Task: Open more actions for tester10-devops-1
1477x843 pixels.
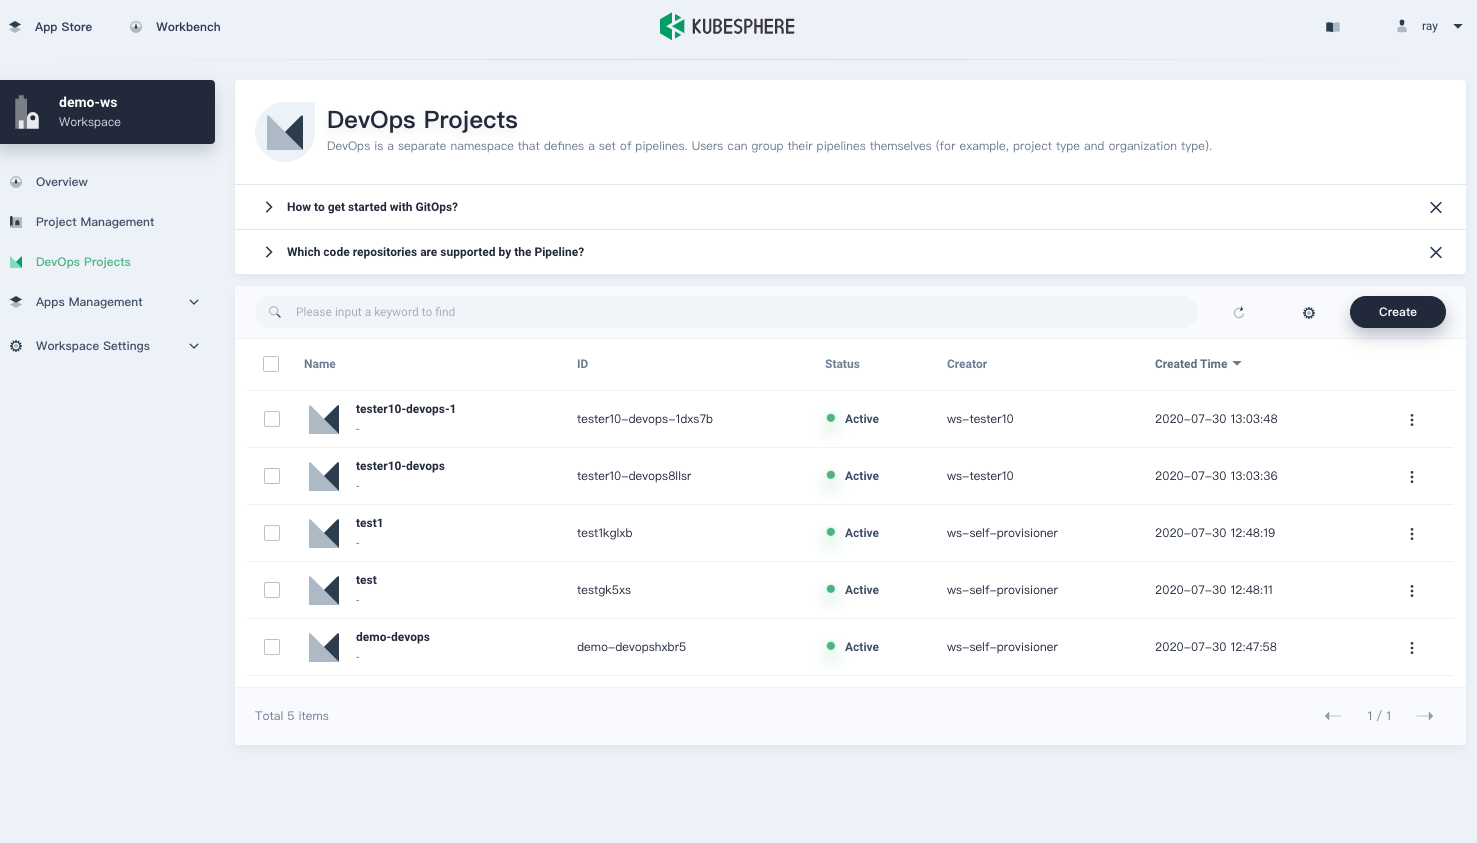Action: (x=1412, y=420)
